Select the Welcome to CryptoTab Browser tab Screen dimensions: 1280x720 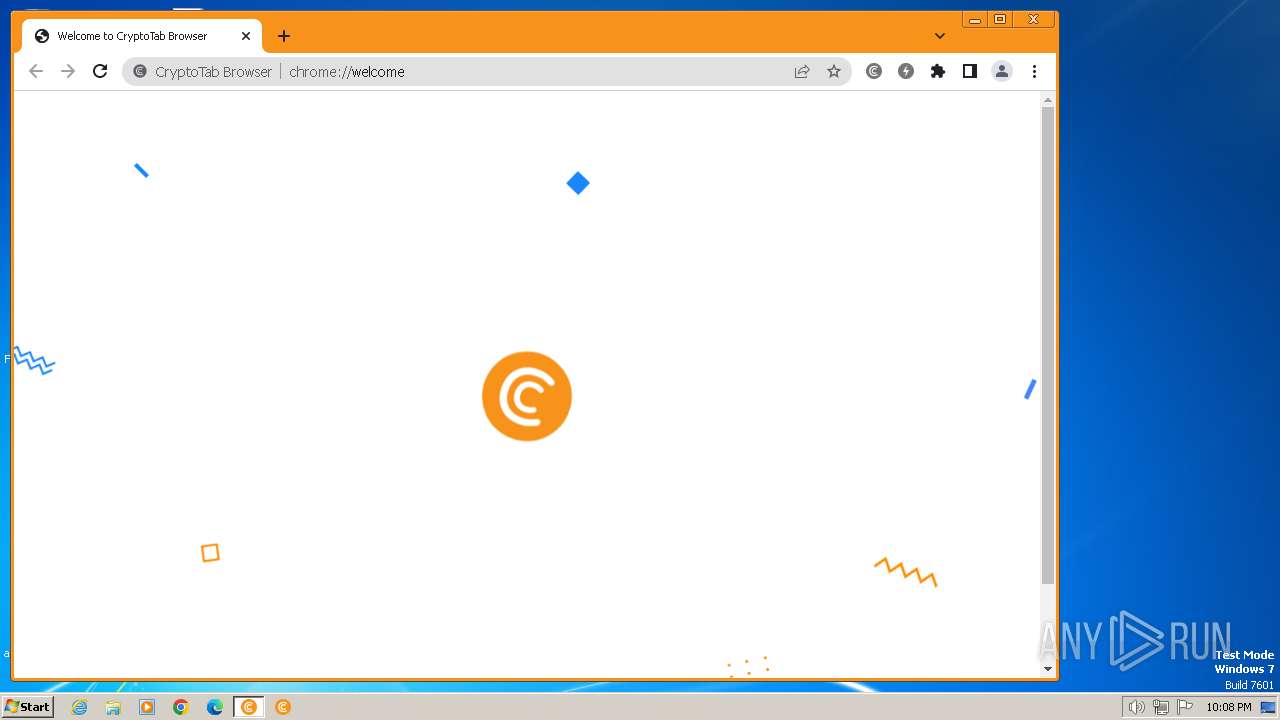142,36
